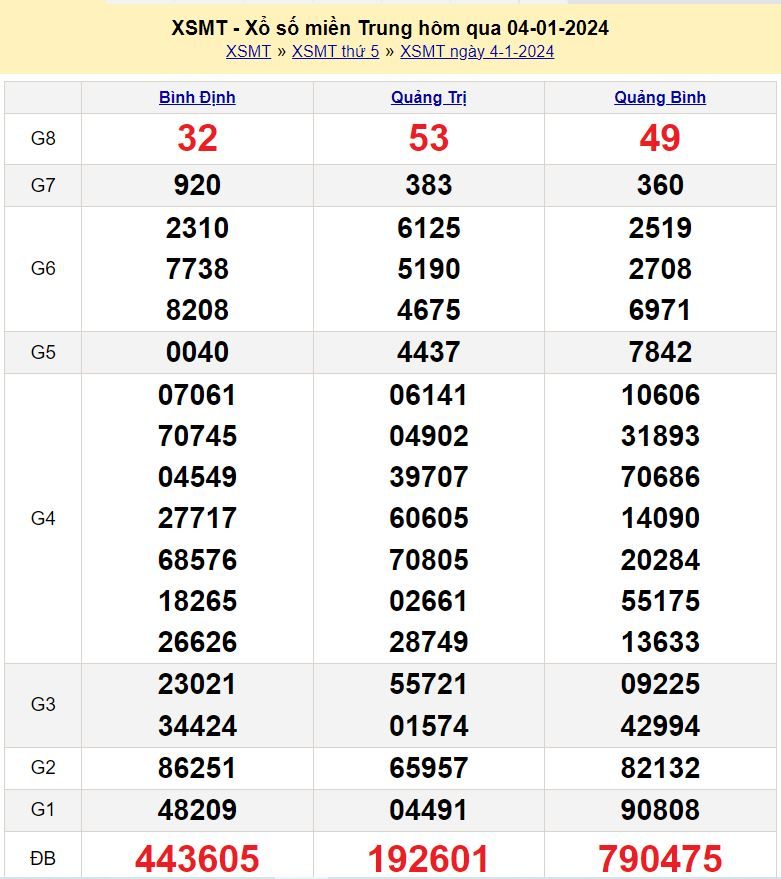Open the Bình Định province link
Viewport: 781px width, 879px height.
tap(197, 98)
